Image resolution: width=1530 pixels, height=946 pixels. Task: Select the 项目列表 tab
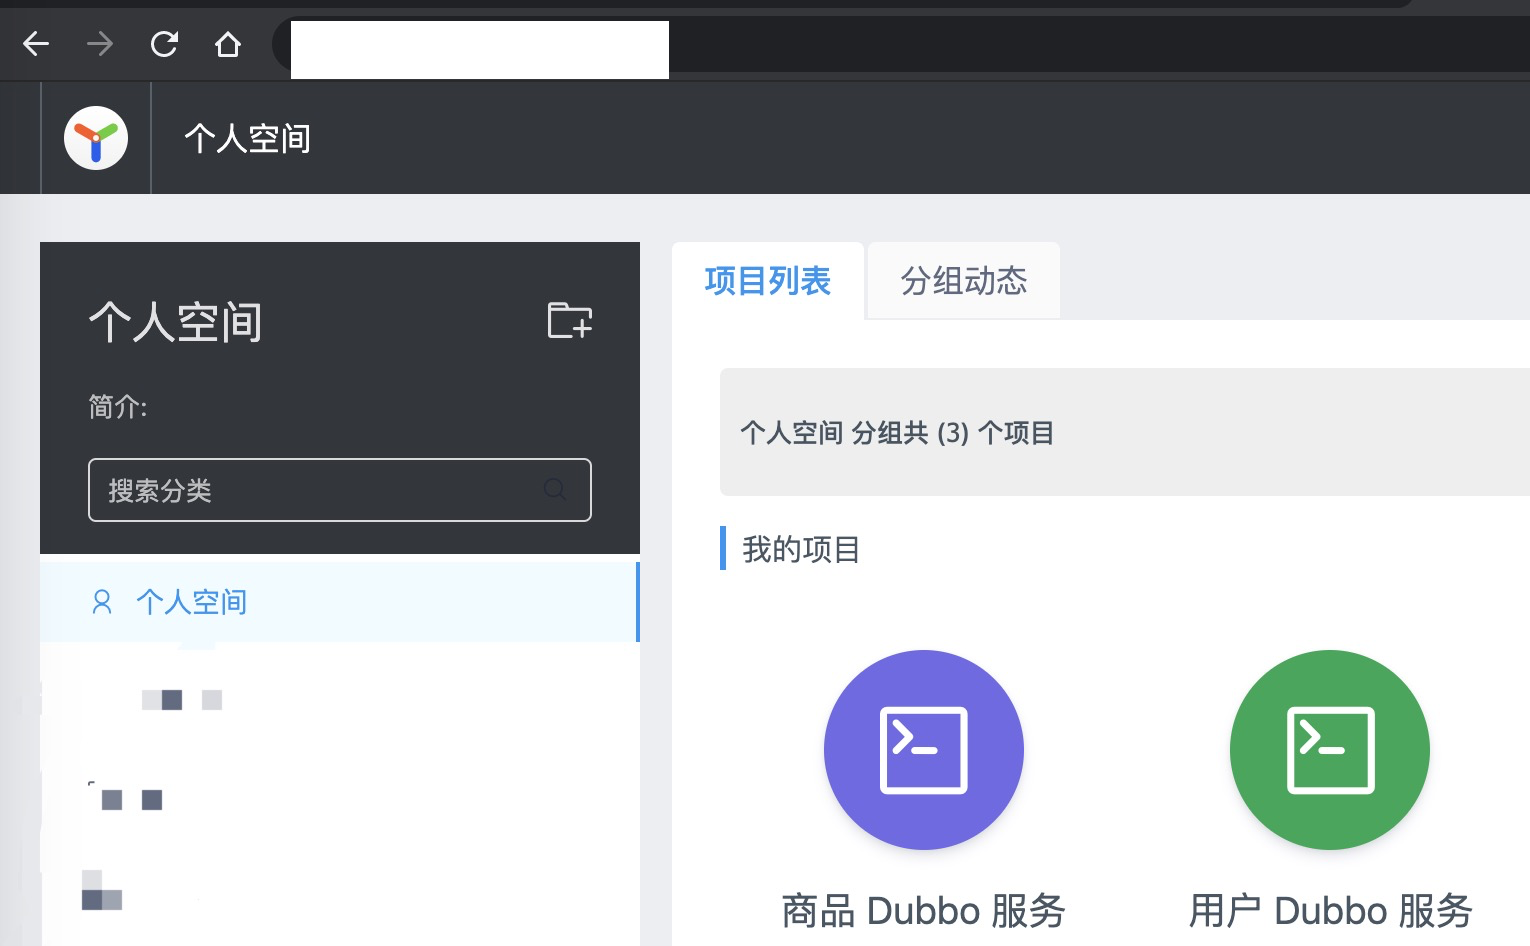pos(767,281)
